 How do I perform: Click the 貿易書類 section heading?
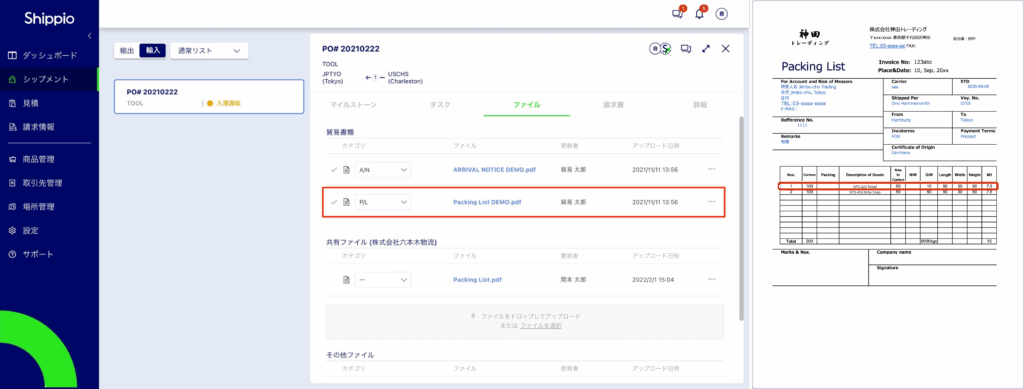(340, 132)
